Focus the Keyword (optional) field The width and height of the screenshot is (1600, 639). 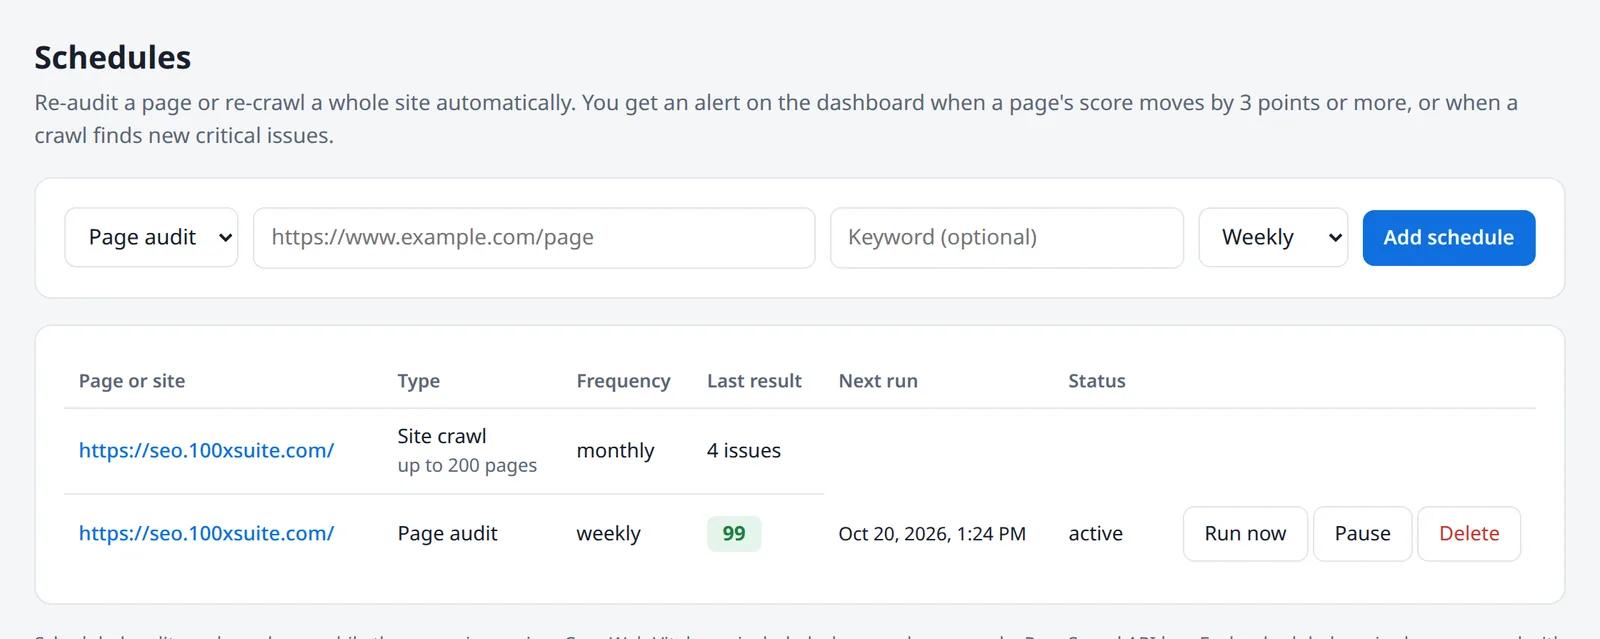click(x=1007, y=238)
